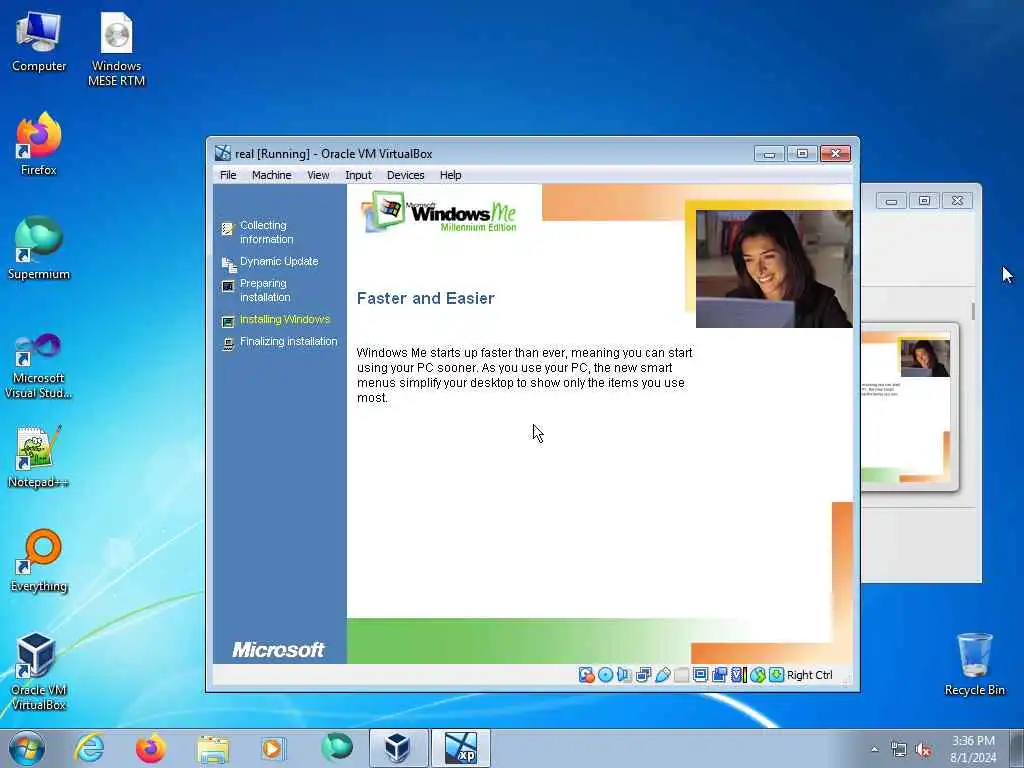This screenshot has height=768, width=1024.
Task: Open the Help menu in VirtualBox
Action: click(451, 175)
